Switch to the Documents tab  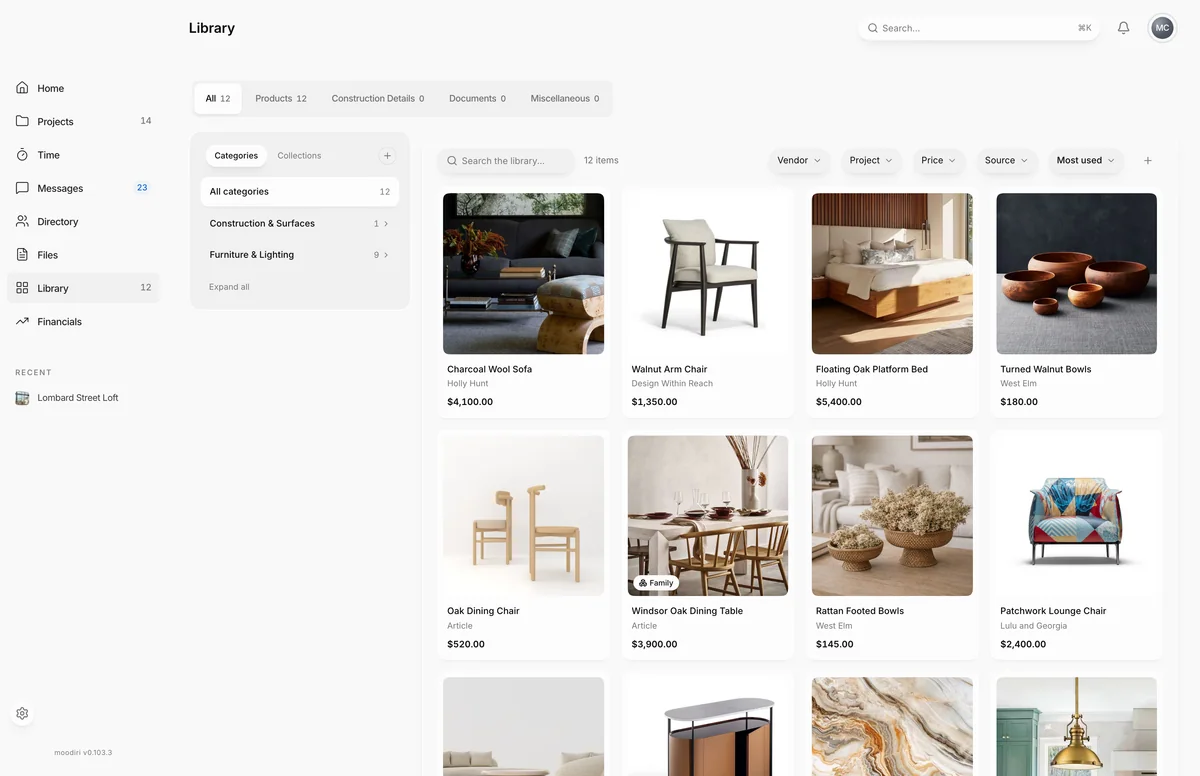pos(477,98)
